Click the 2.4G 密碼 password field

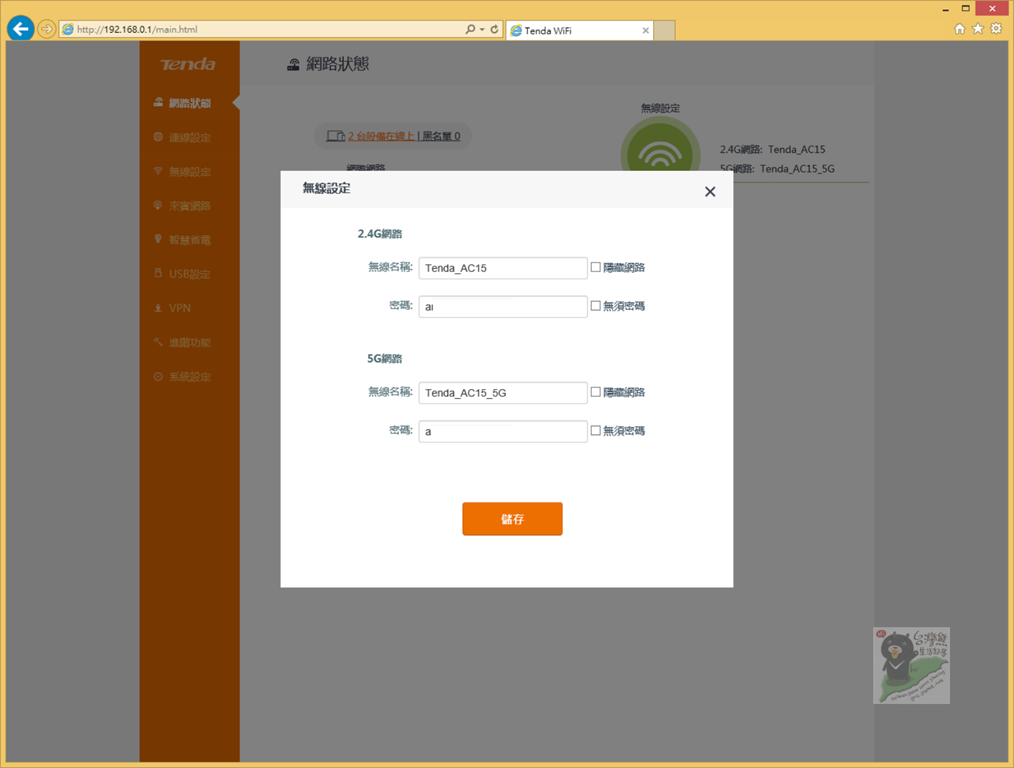[x=502, y=306]
